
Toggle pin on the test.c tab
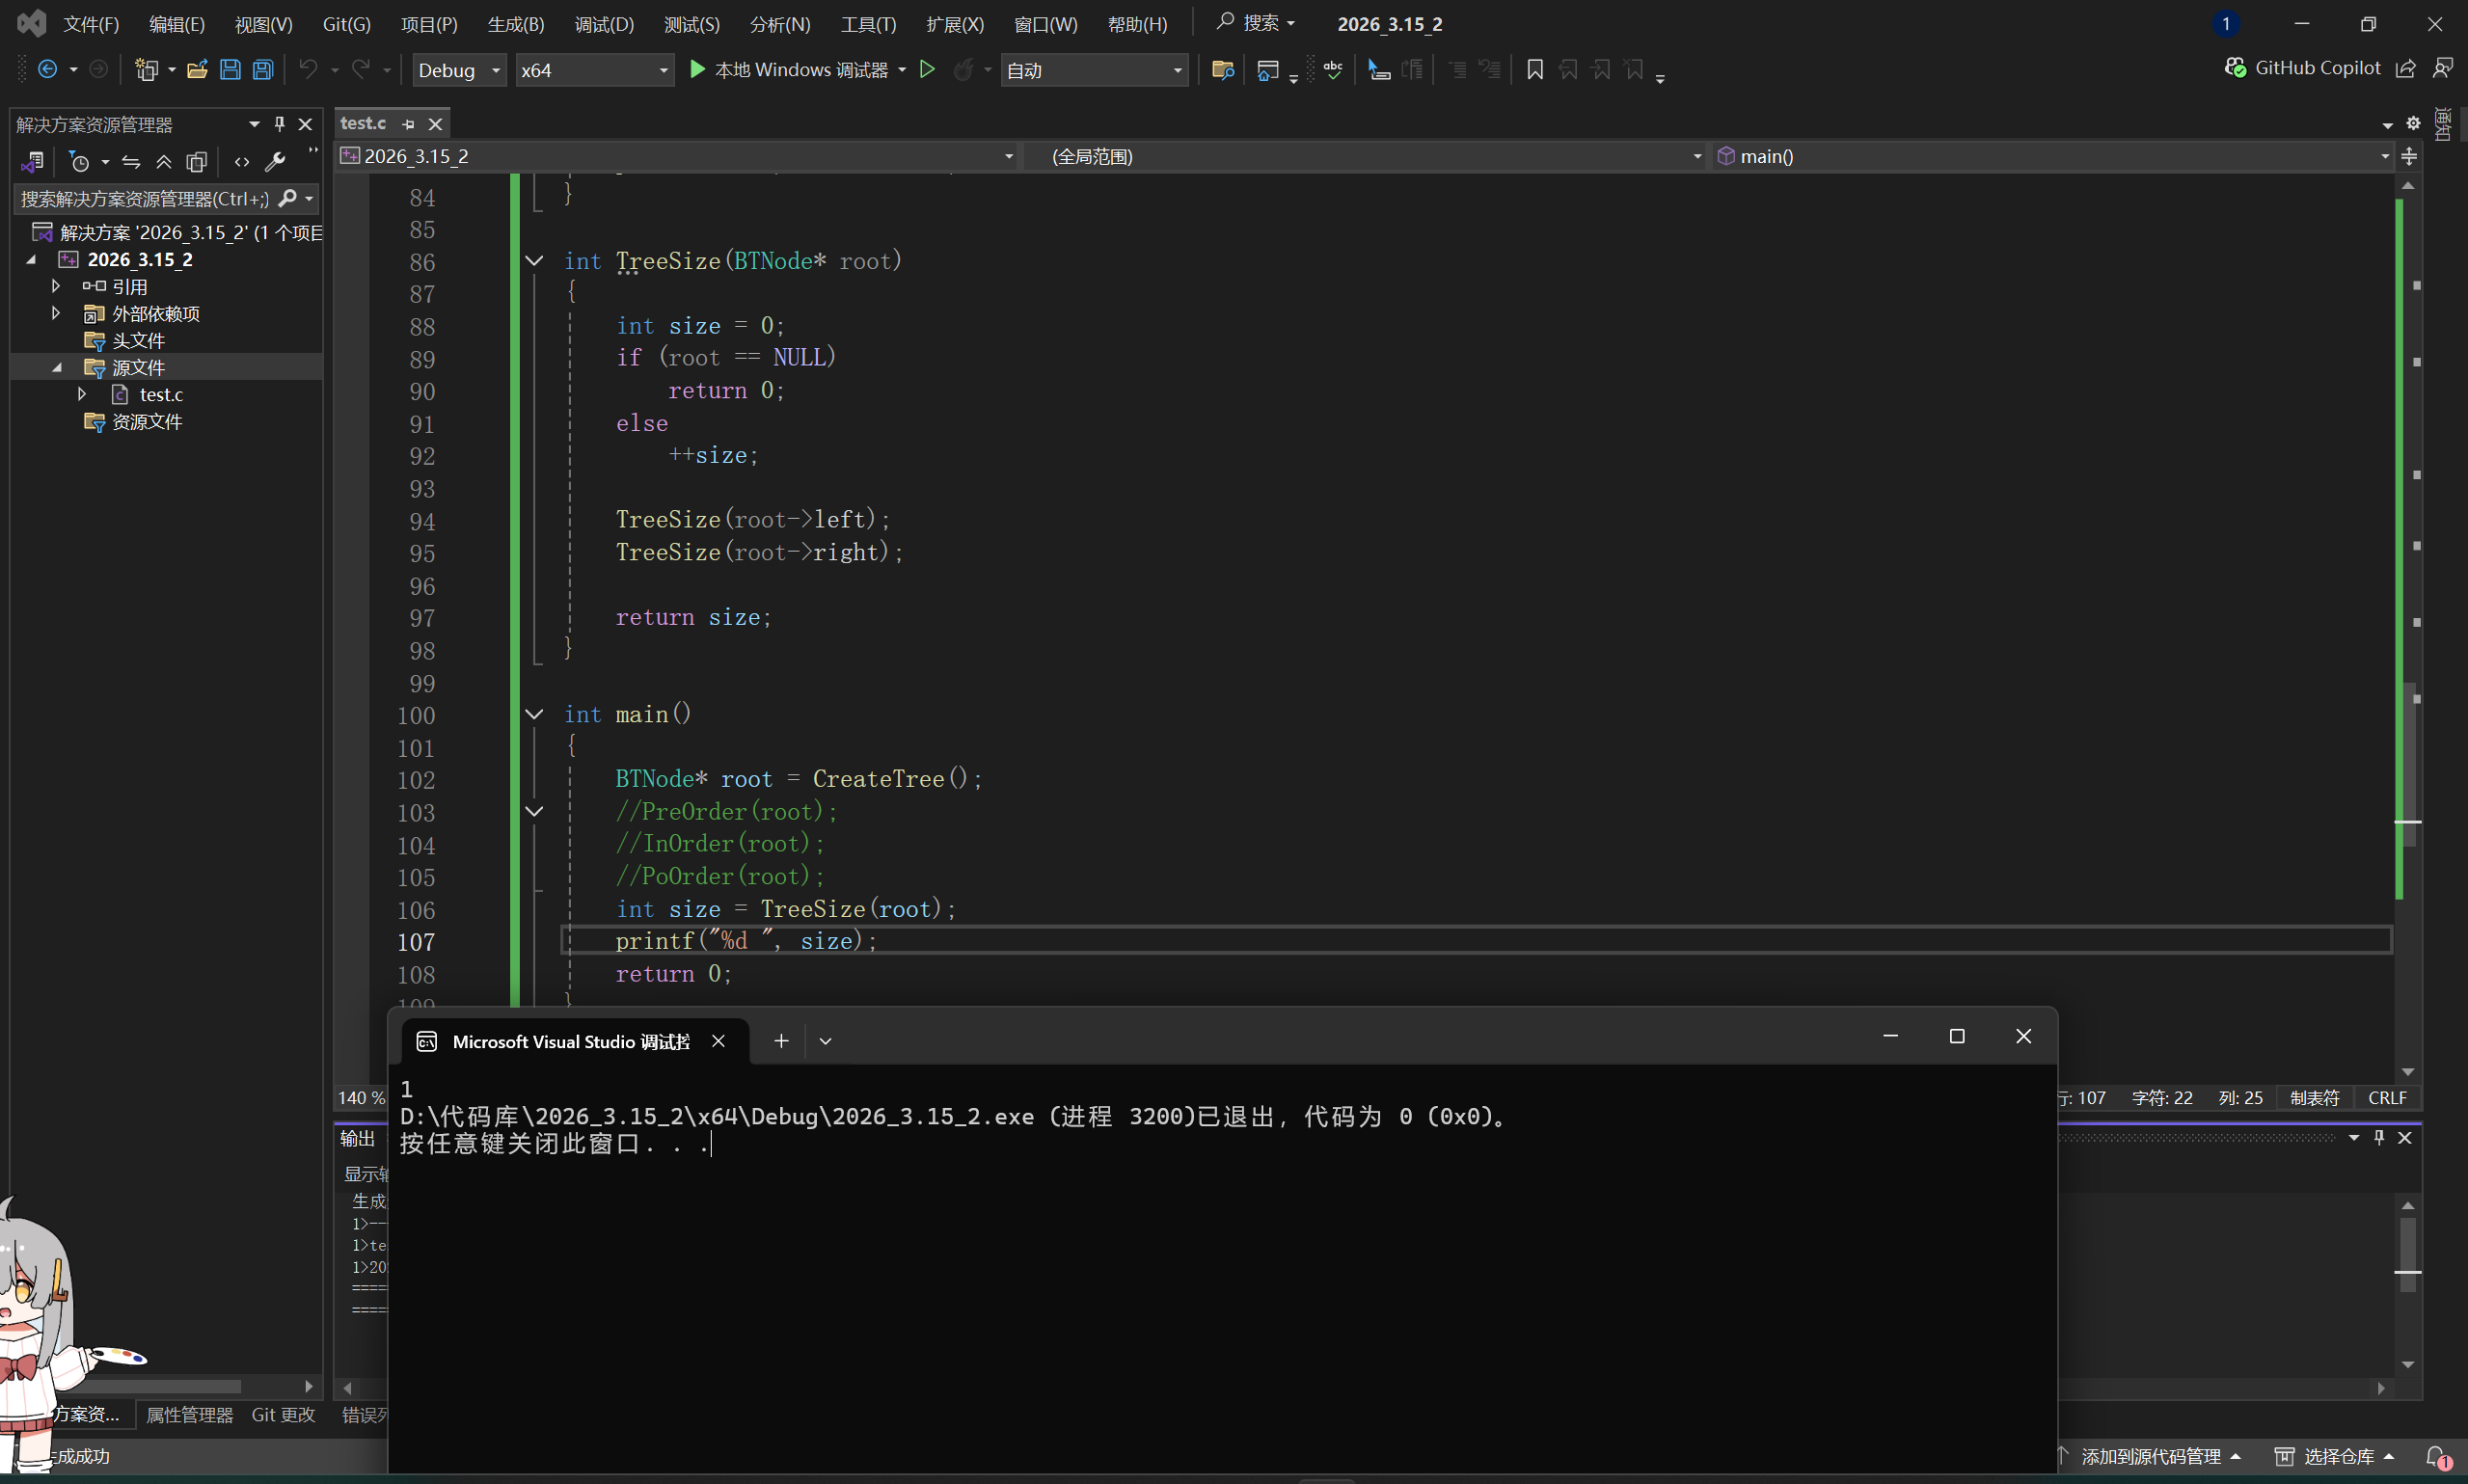[x=408, y=124]
